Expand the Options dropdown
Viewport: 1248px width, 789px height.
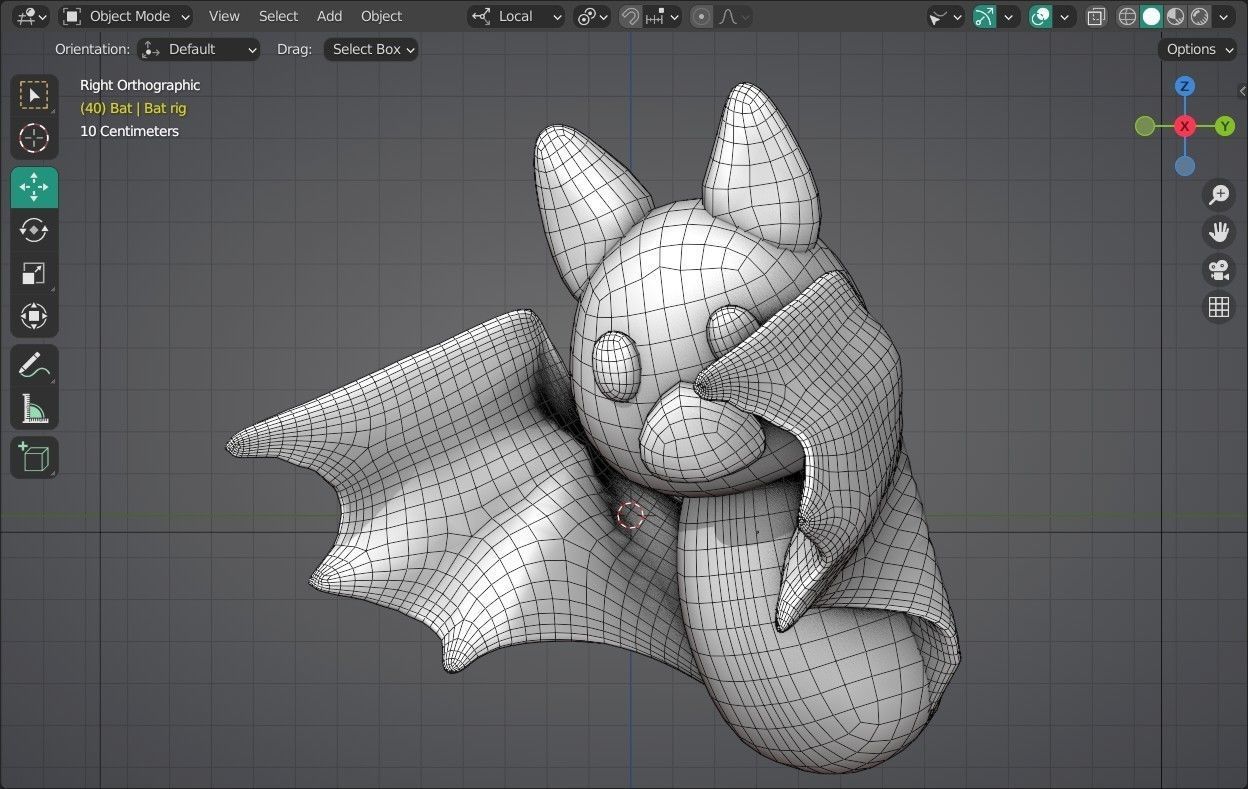[x=1198, y=49]
